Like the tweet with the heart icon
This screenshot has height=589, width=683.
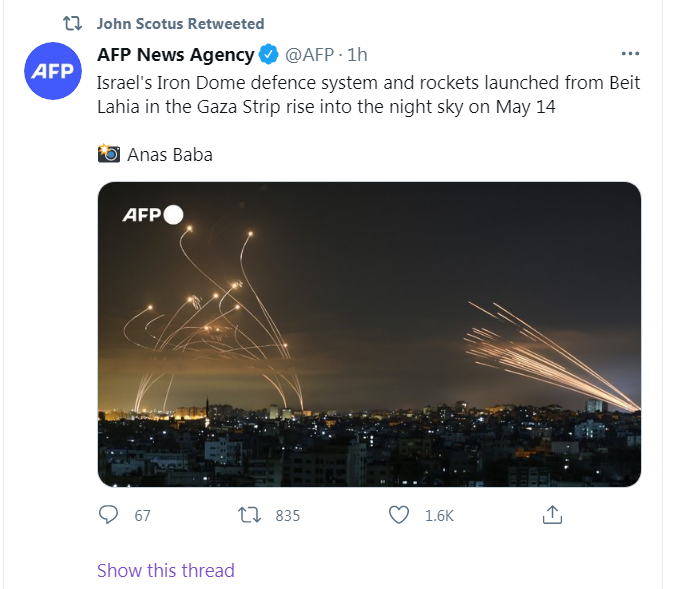click(x=399, y=515)
